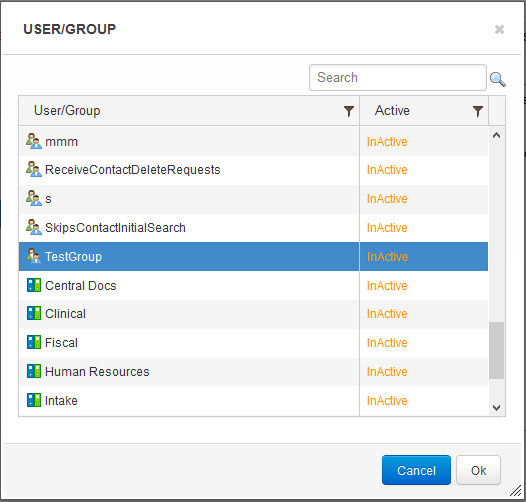Viewport: 526px width, 502px height.
Task: Click the scroll down arrow of the list
Action: pyautogui.click(x=496, y=408)
